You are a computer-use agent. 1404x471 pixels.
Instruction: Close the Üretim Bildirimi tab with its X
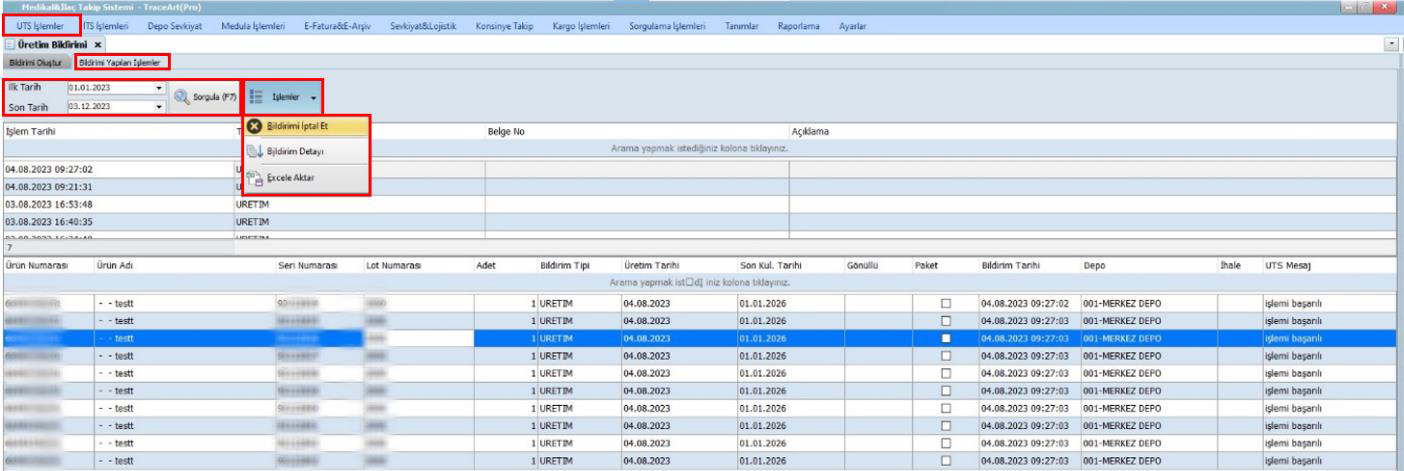click(100, 46)
